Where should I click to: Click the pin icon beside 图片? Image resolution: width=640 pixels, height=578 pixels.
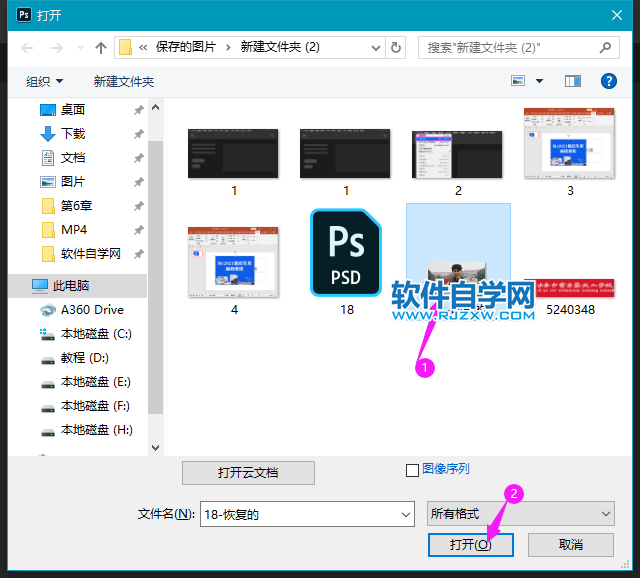139,182
